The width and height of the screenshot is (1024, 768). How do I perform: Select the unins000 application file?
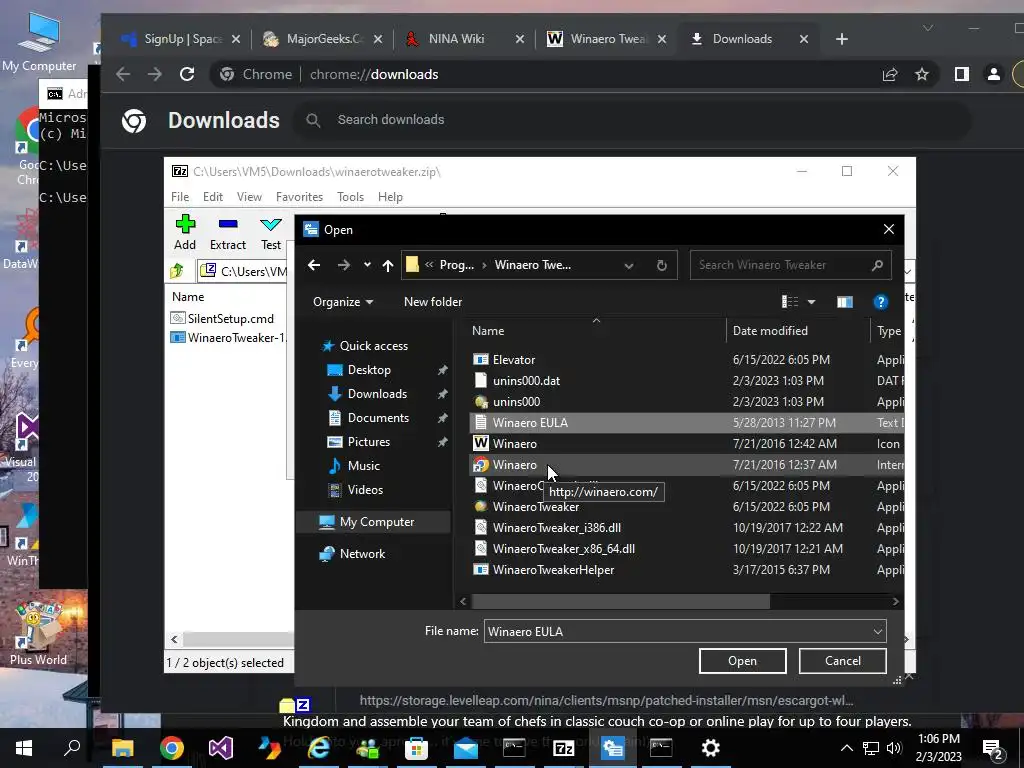tap(517, 402)
